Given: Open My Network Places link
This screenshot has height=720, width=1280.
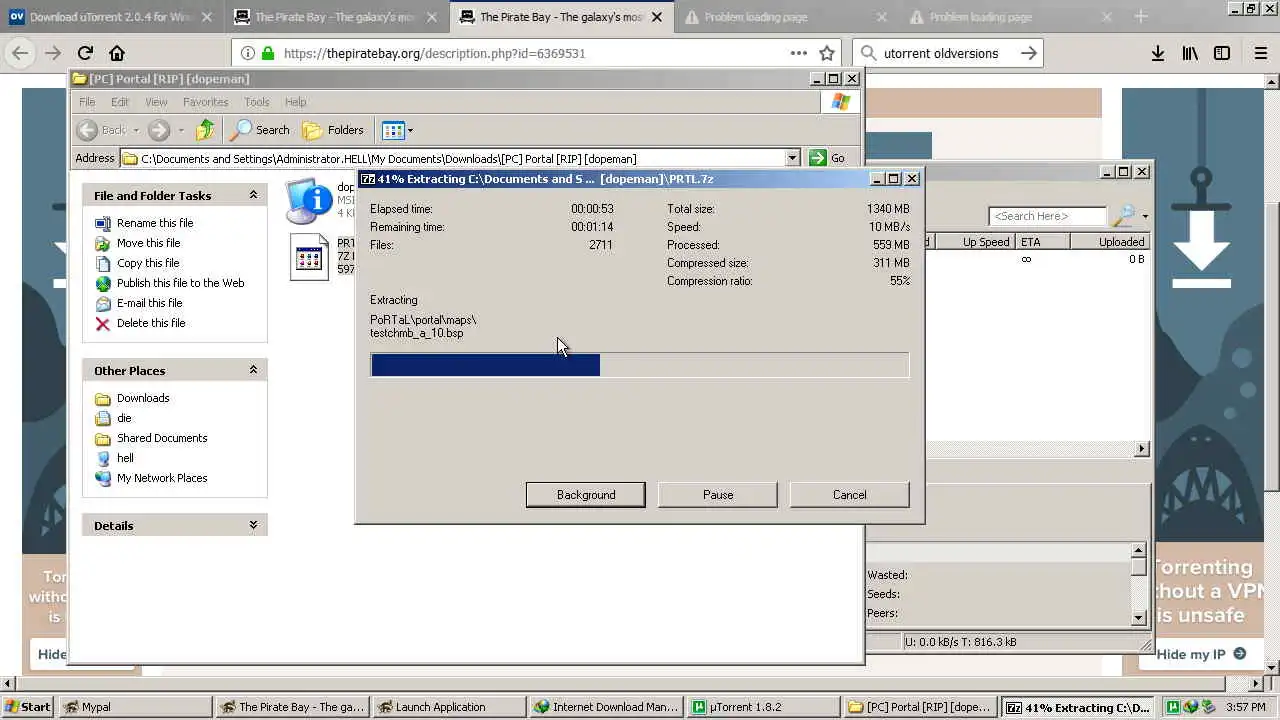Looking at the screenshot, I should click(162, 478).
